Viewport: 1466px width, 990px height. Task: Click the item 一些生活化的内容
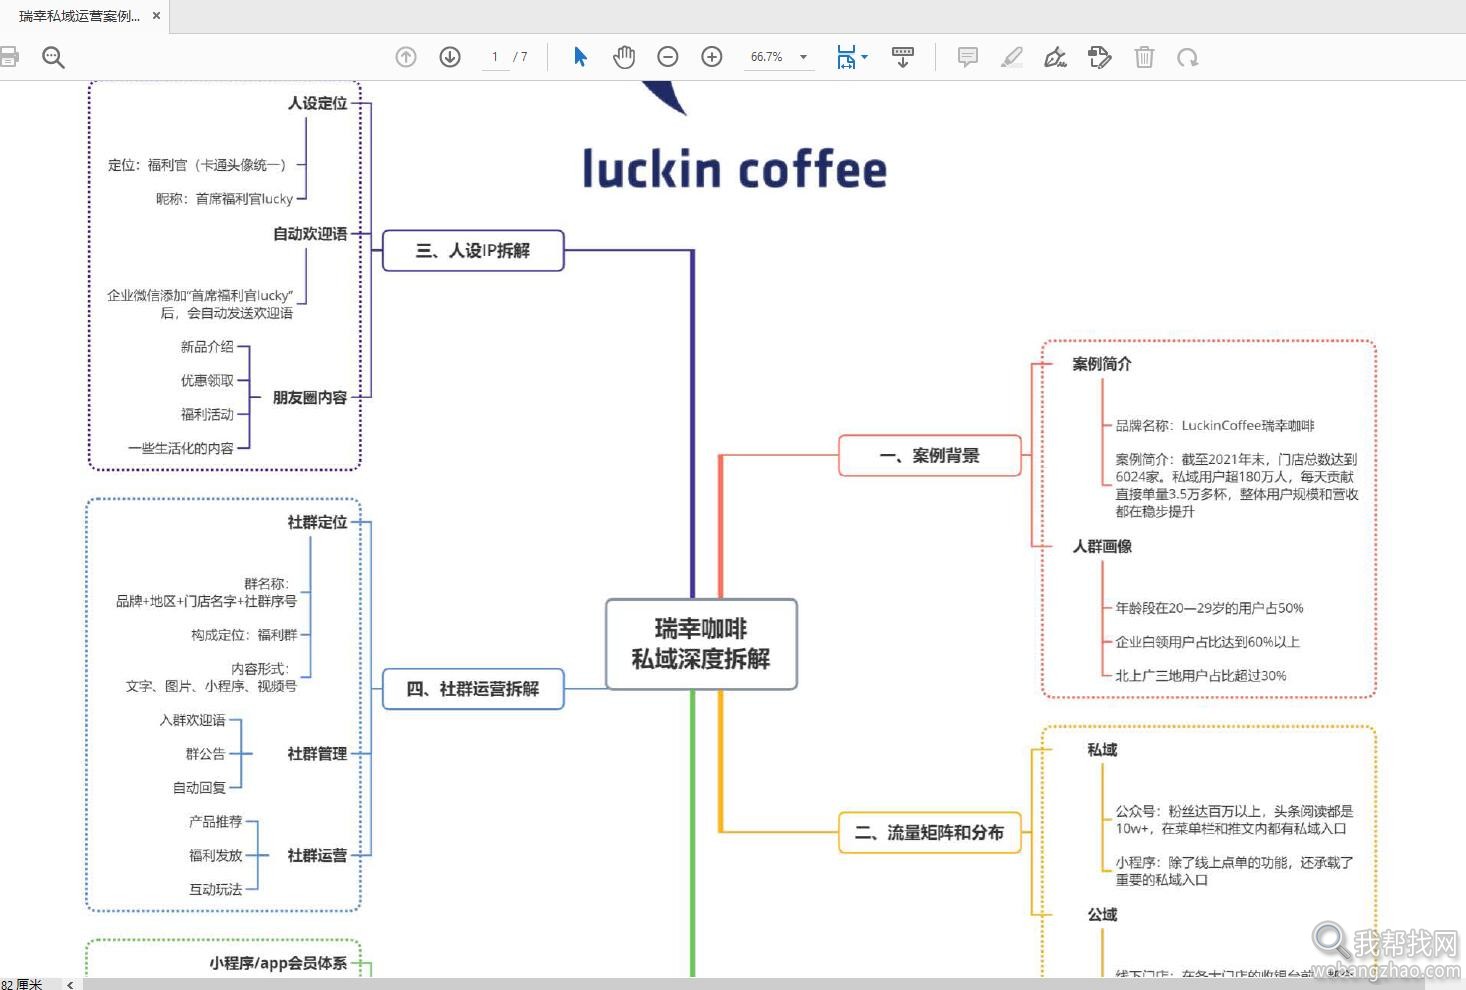pyautogui.click(x=181, y=449)
